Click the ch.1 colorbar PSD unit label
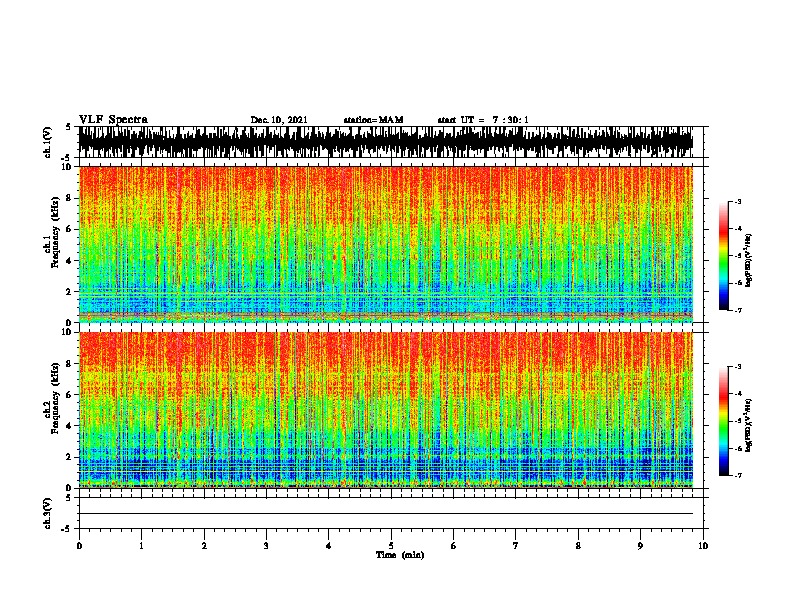Image resolution: width=792 pixels, height=612 pixels. 749,260
